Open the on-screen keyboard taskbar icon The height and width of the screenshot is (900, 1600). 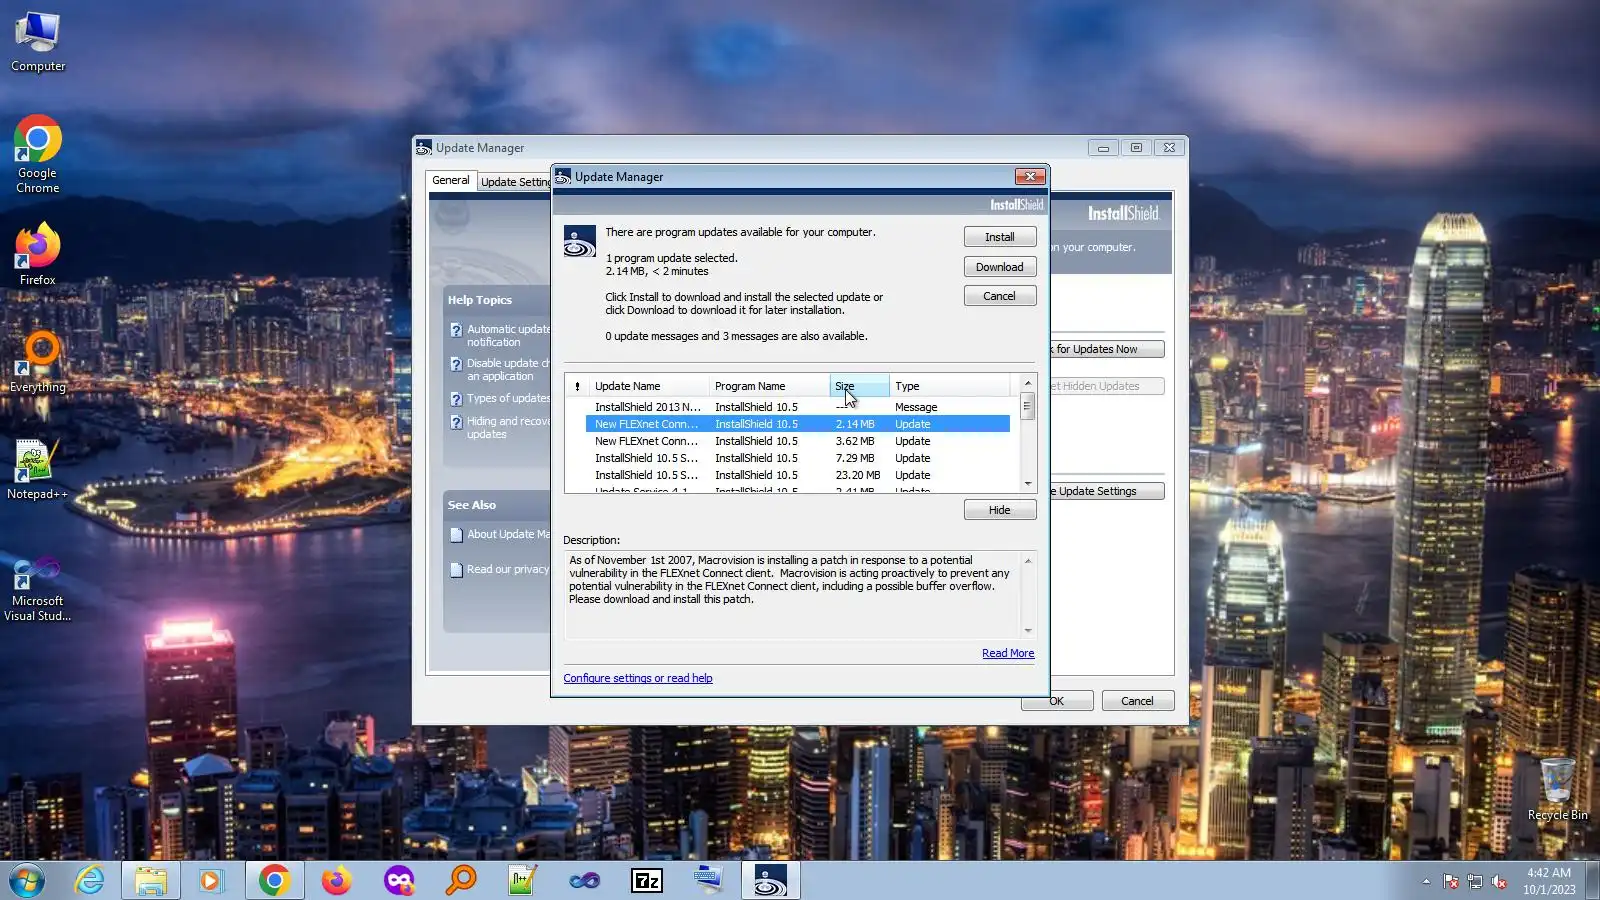(709, 881)
